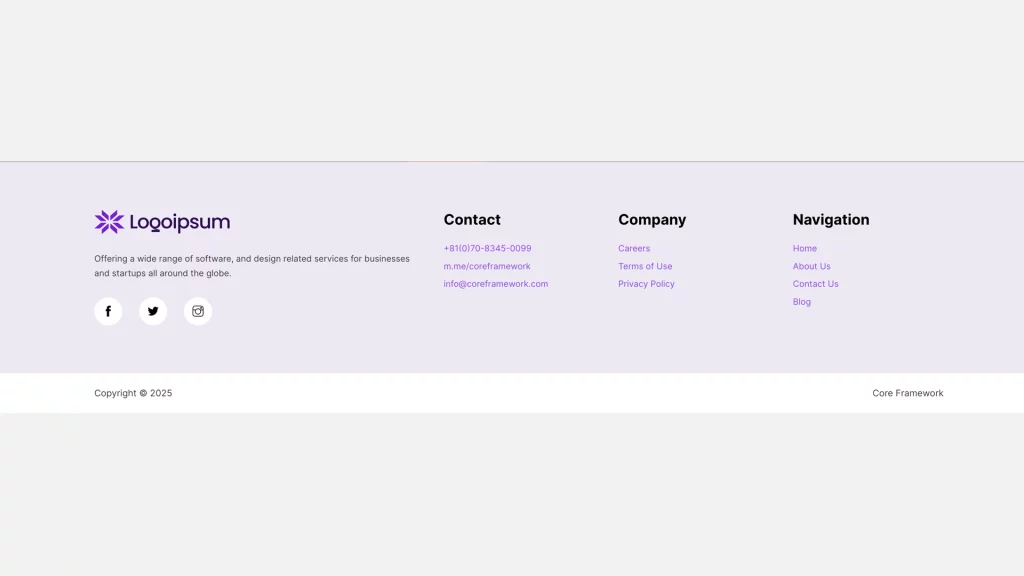Select About Us in footer navigation
Image resolution: width=1024 pixels, height=576 pixels.
pos(811,267)
